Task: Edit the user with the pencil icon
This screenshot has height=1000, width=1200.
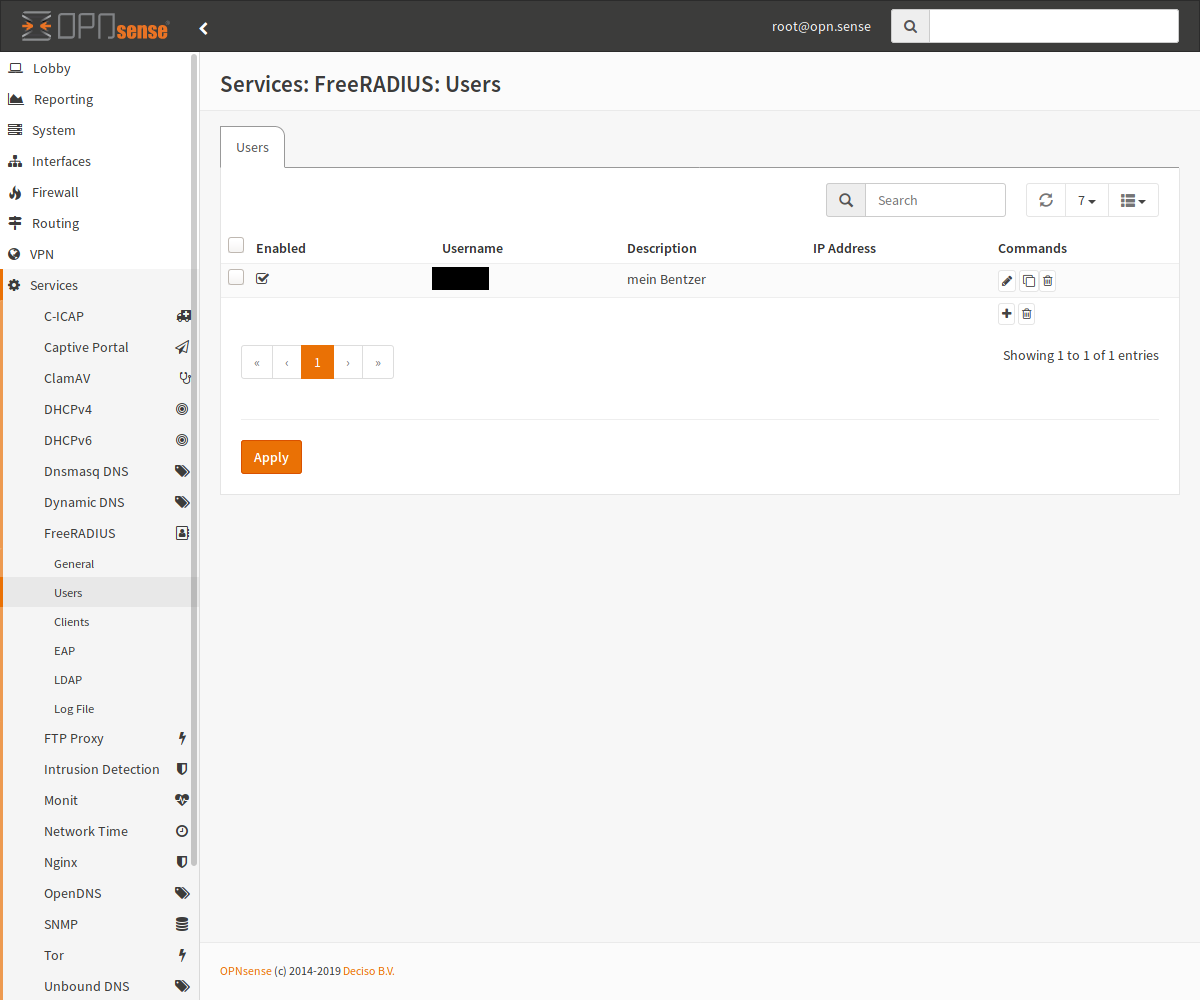Action: click(x=1006, y=281)
